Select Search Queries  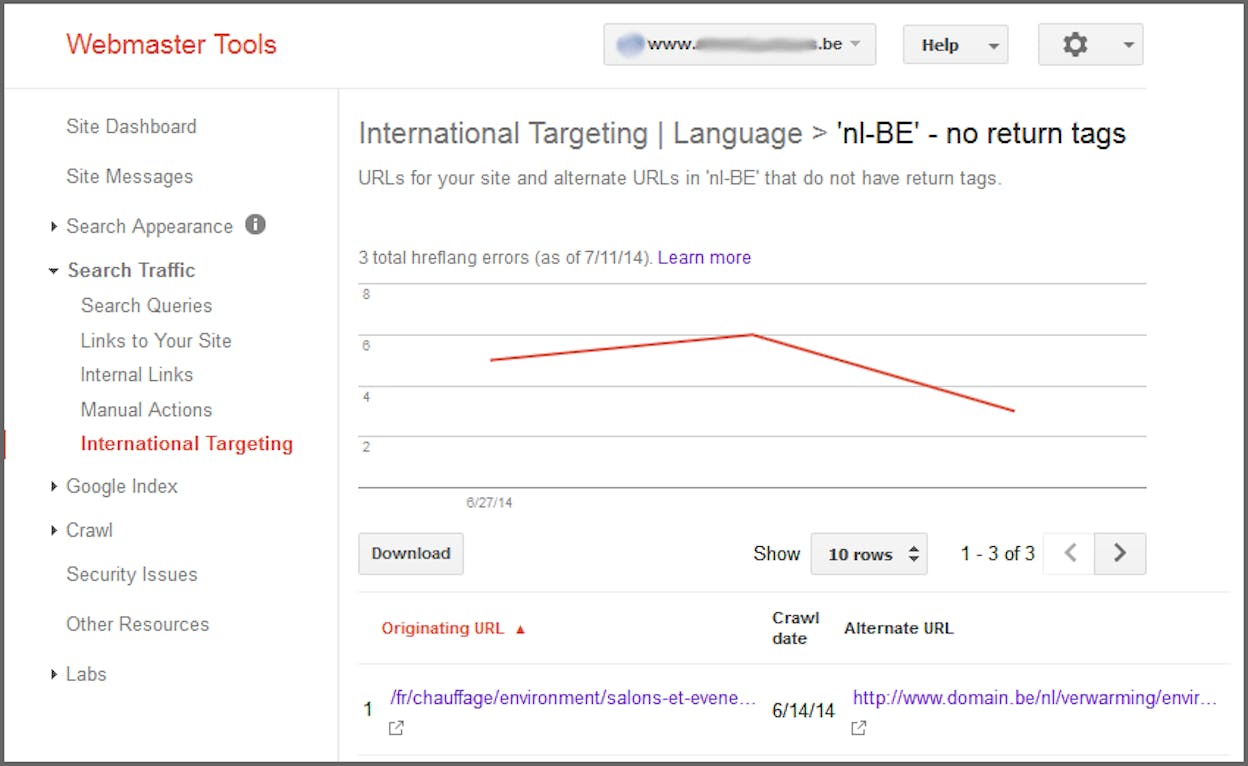(147, 306)
